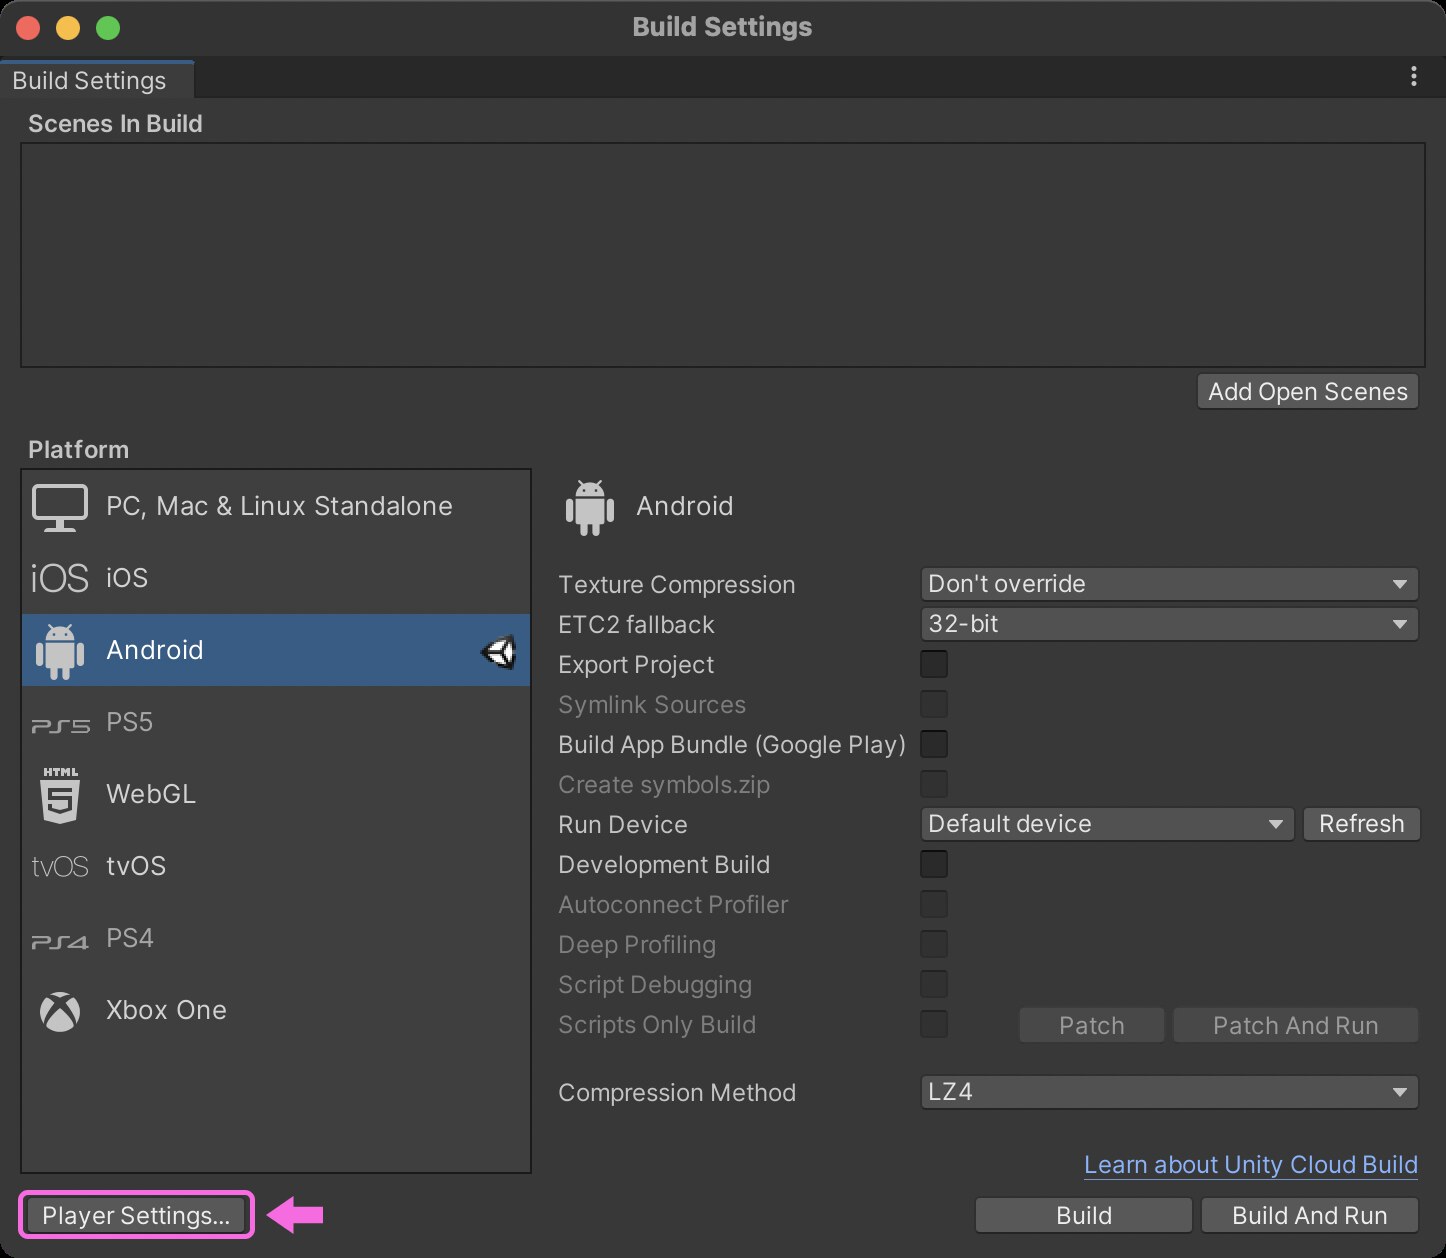Screen dimensions: 1446x1258
Task: Click the Scenes In Build heading
Action: (x=115, y=124)
